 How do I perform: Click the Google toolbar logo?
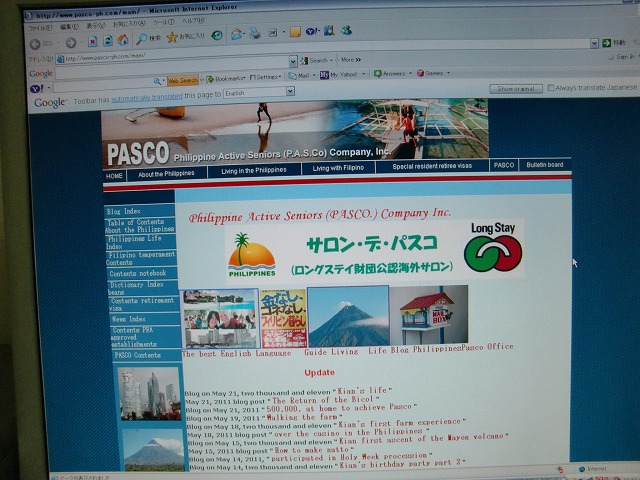[x=41, y=74]
